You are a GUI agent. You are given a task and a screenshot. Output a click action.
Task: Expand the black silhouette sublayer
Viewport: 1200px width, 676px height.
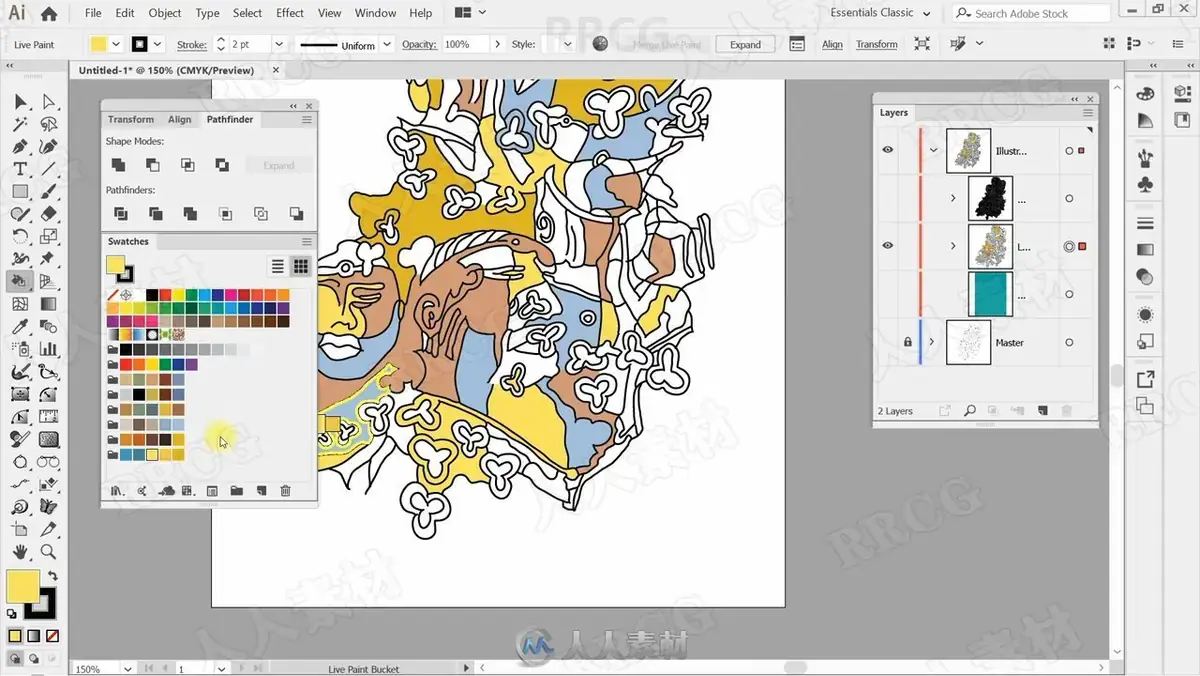(x=953, y=198)
